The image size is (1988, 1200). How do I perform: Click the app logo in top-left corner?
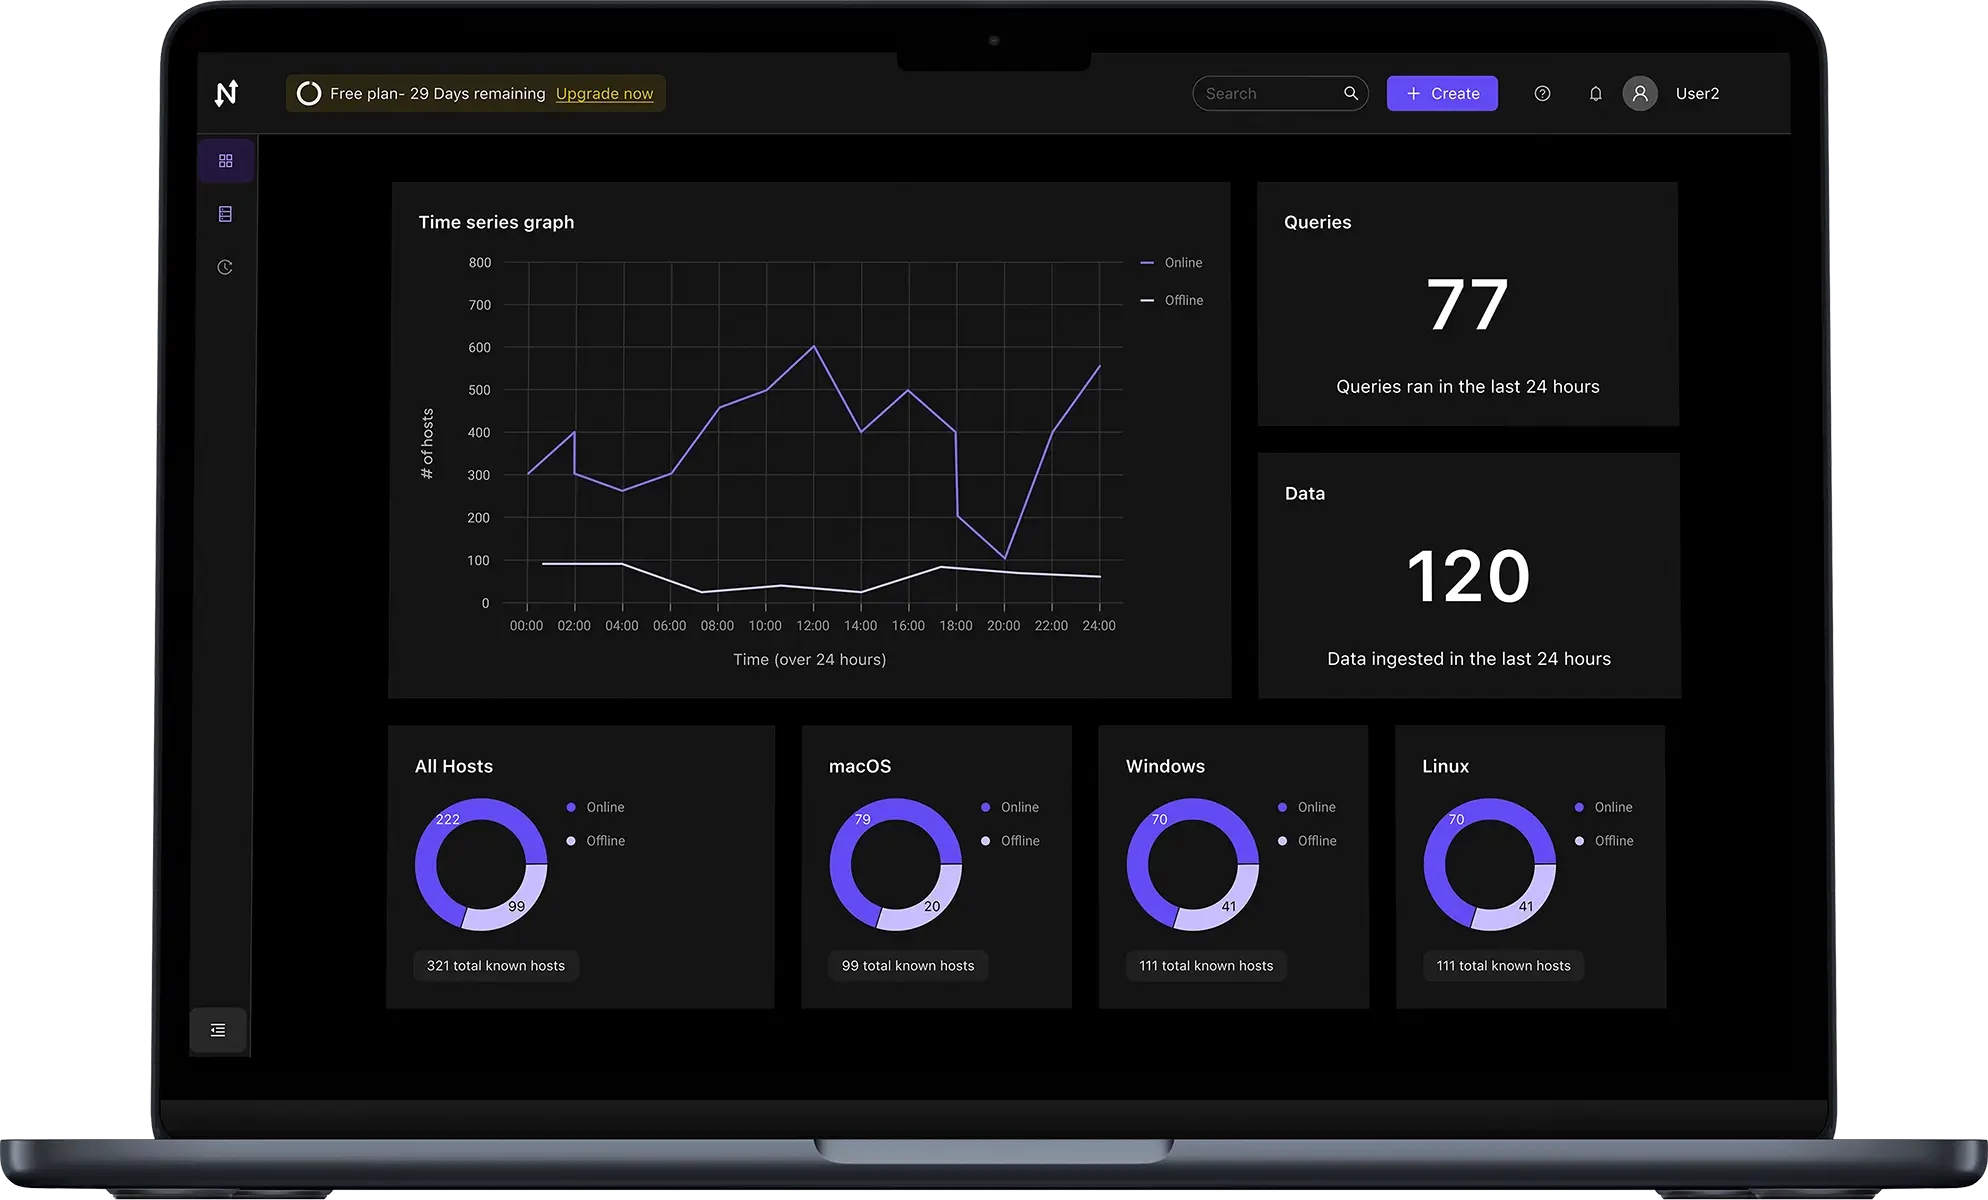coord(226,92)
